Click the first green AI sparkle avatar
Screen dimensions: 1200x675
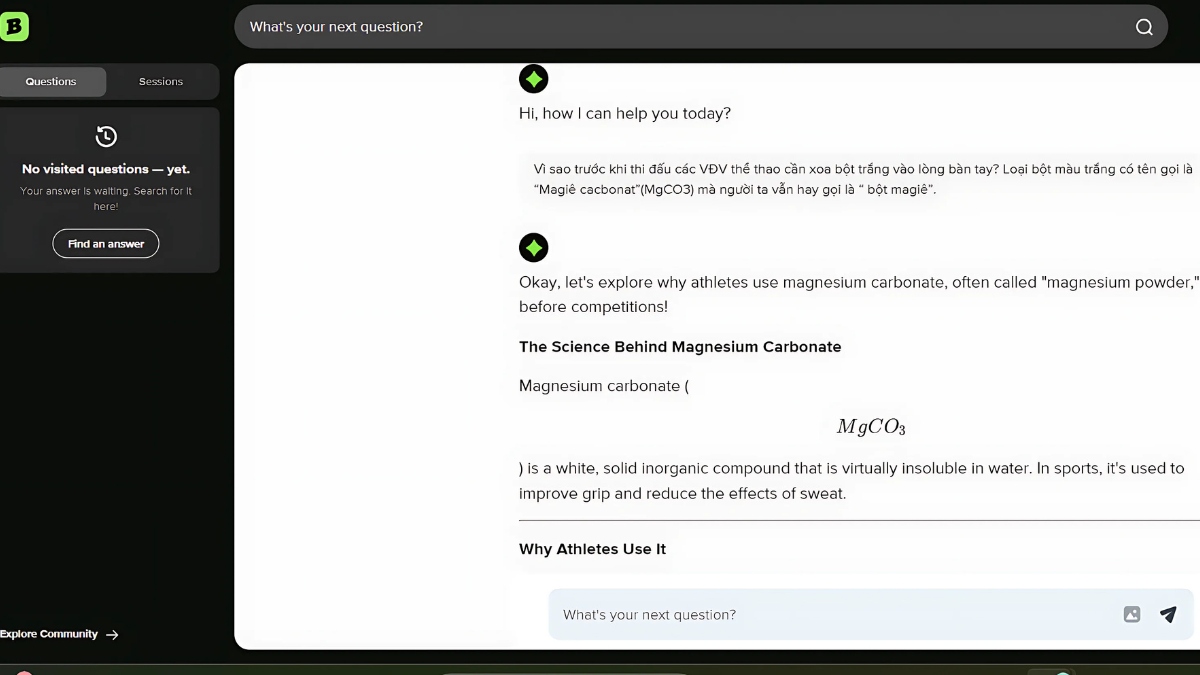coord(534,78)
